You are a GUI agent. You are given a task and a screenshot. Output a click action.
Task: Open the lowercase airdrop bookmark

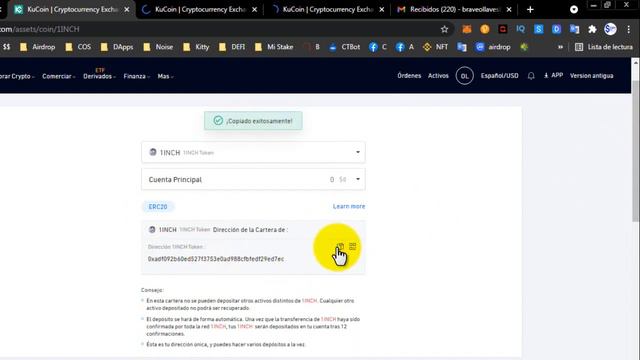493,47
